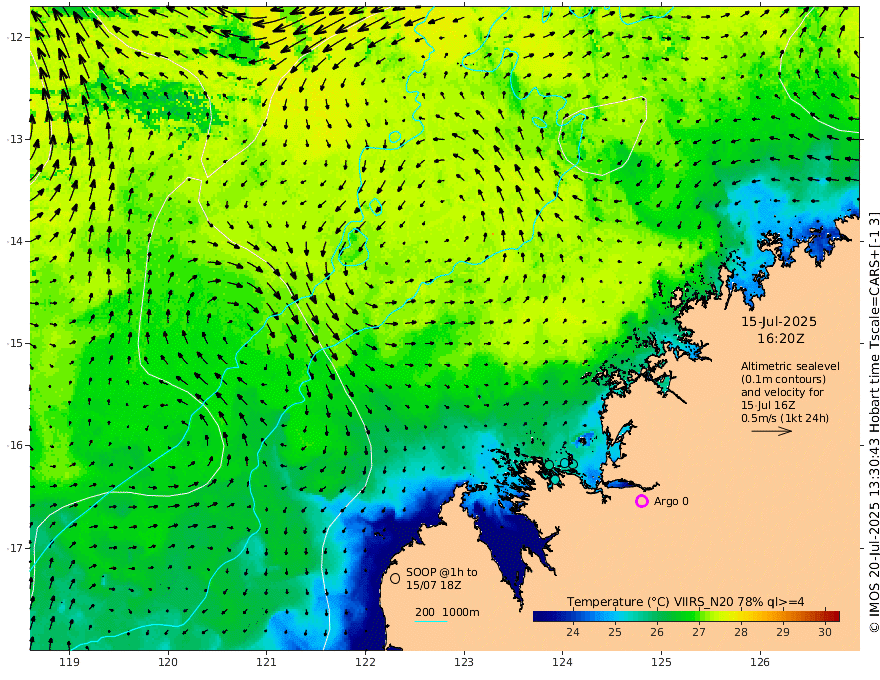Click colorbar tick value 24
Viewport: 880px width, 680px height.
572,632
